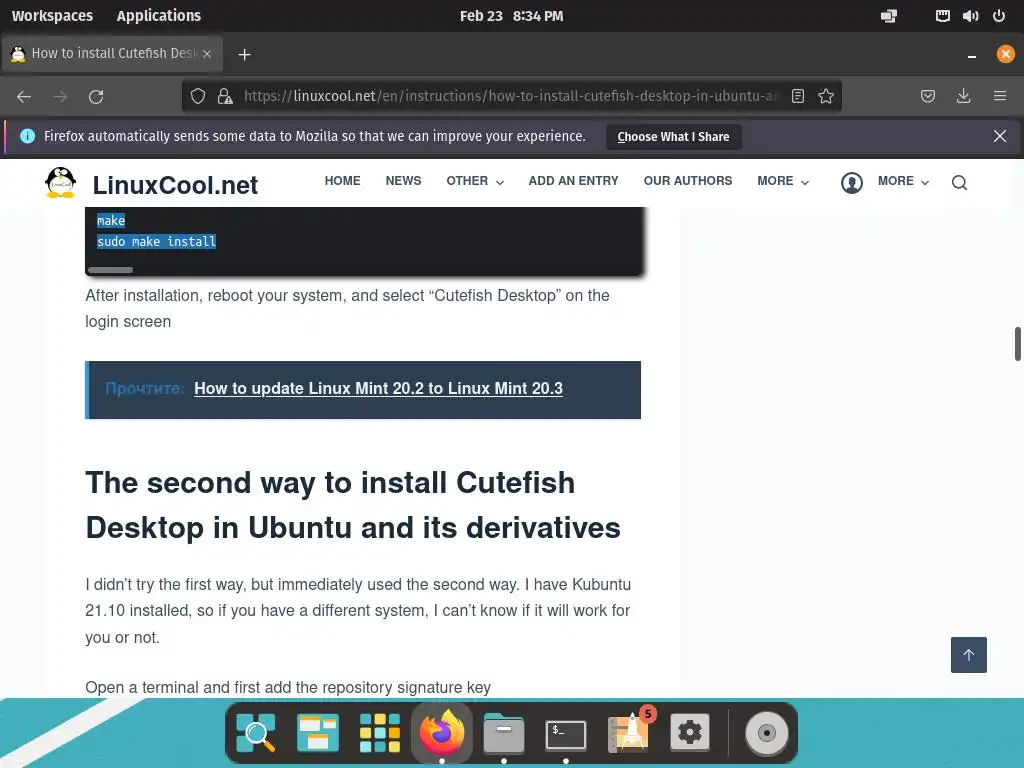The height and width of the screenshot is (768, 1024).
Task: Select the 'How to install Cutefish Desktop' tab
Action: click(112, 54)
